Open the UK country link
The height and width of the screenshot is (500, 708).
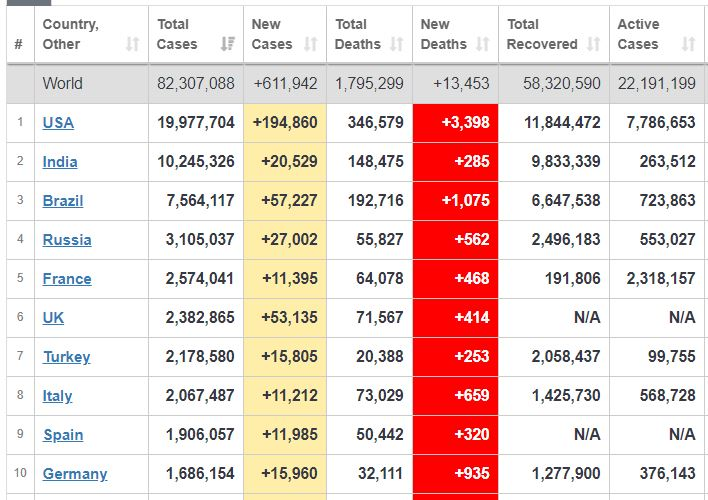tap(53, 317)
